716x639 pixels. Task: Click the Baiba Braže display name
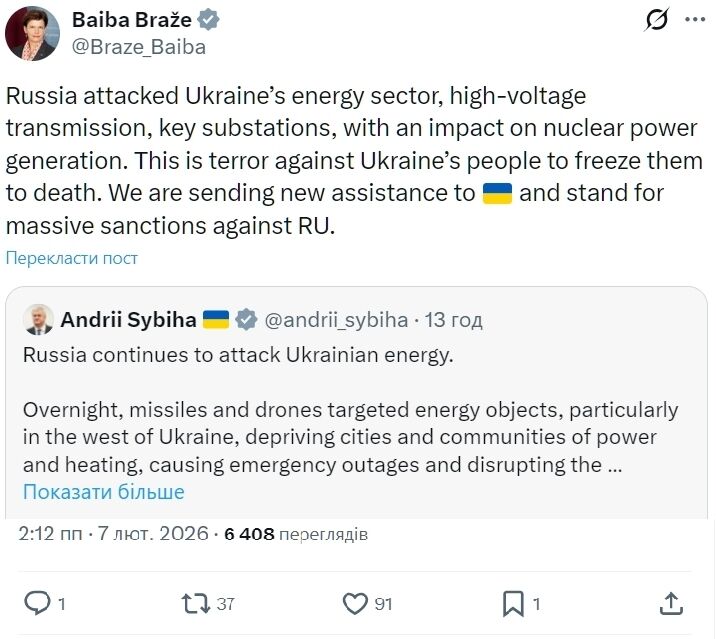[133, 20]
